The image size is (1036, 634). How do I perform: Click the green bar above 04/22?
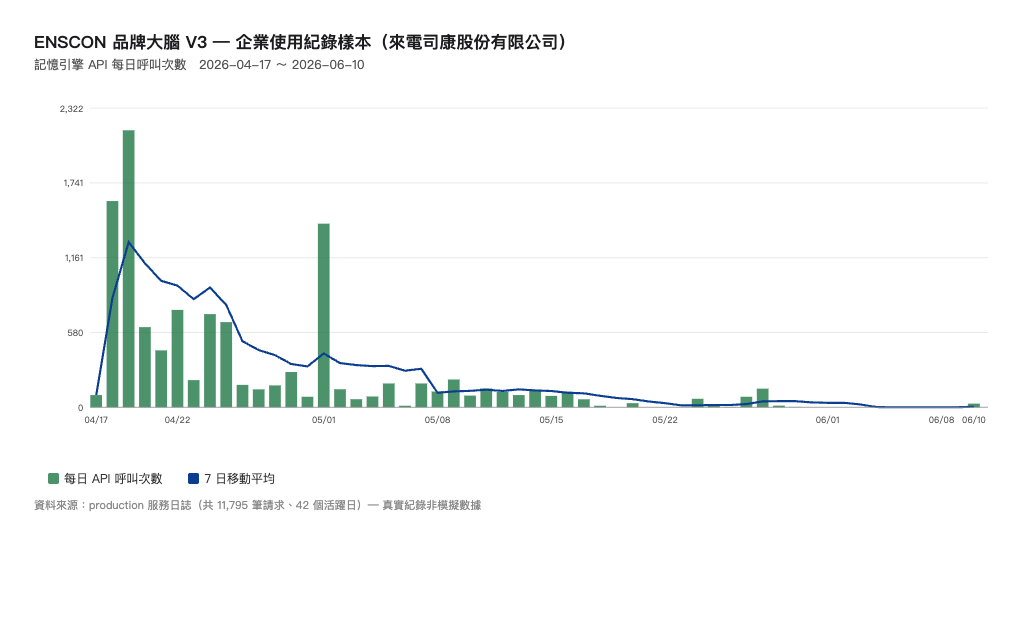(177, 359)
